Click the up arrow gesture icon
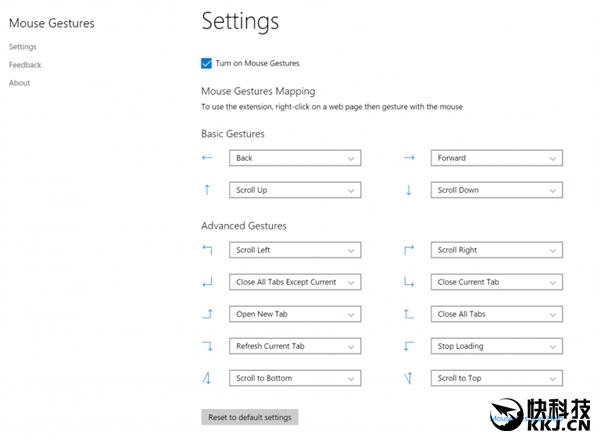 click(x=207, y=190)
